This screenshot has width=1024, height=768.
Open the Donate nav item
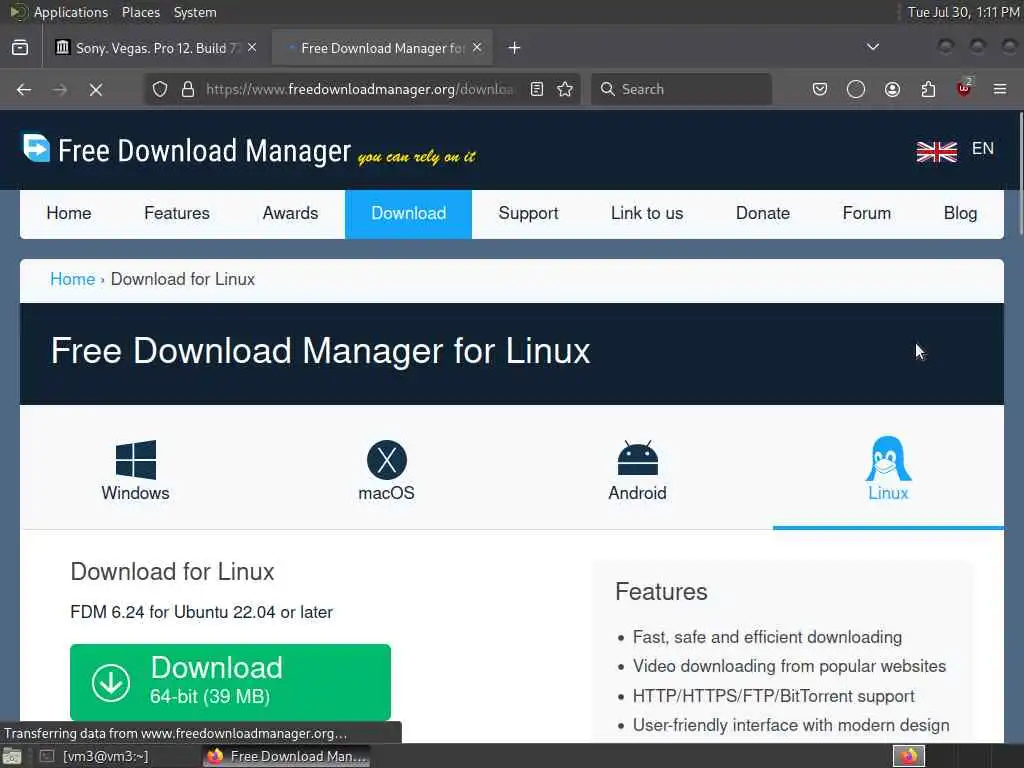pyautogui.click(x=763, y=214)
